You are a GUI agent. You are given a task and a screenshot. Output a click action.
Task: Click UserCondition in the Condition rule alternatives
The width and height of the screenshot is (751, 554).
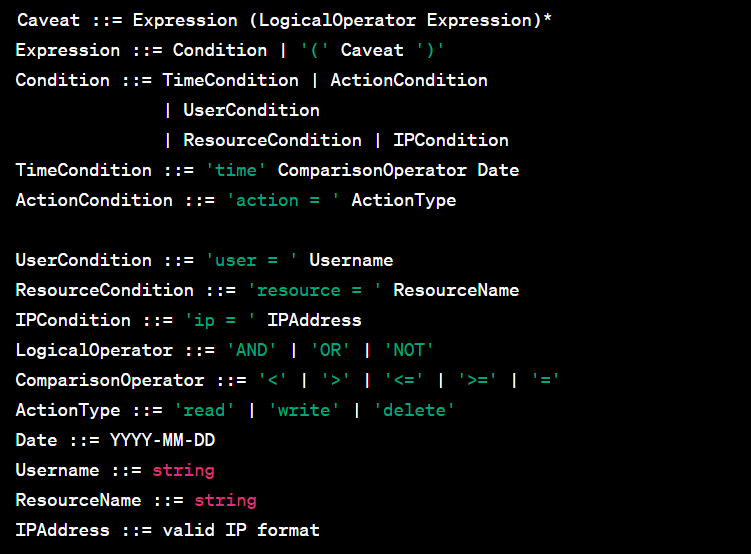point(251,111)
